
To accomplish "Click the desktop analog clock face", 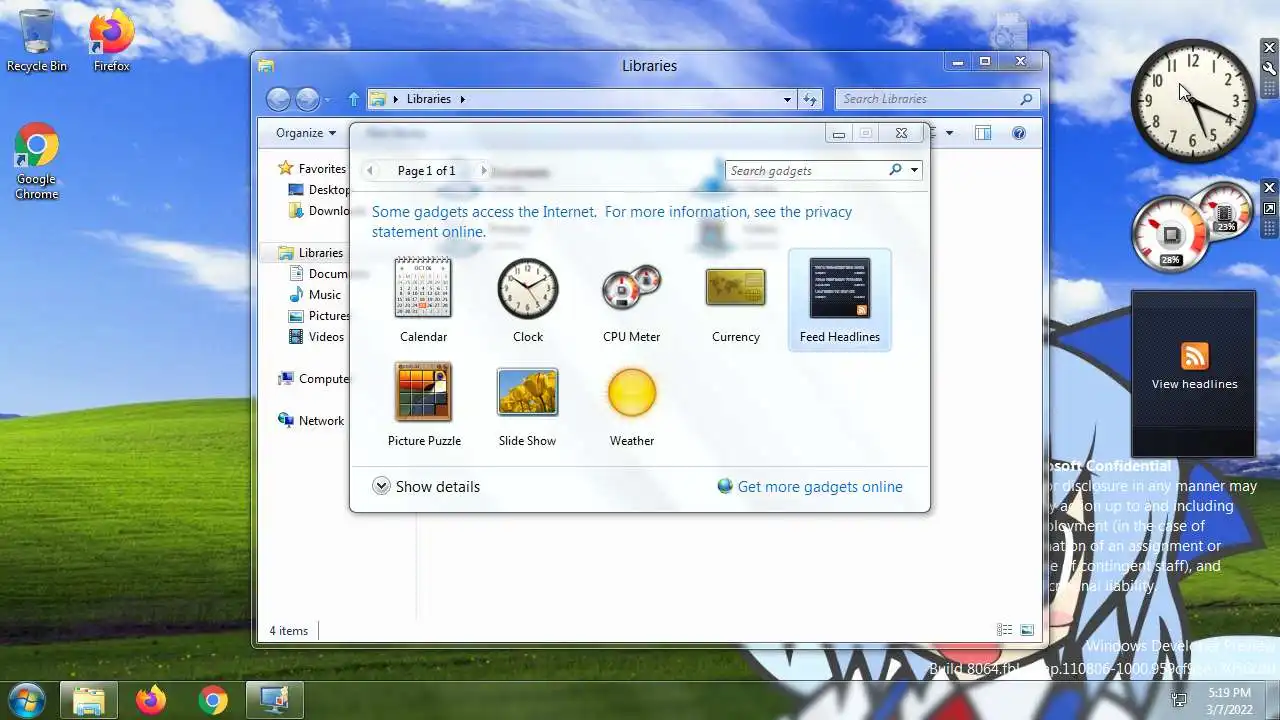I will (x=1192, y=100).
